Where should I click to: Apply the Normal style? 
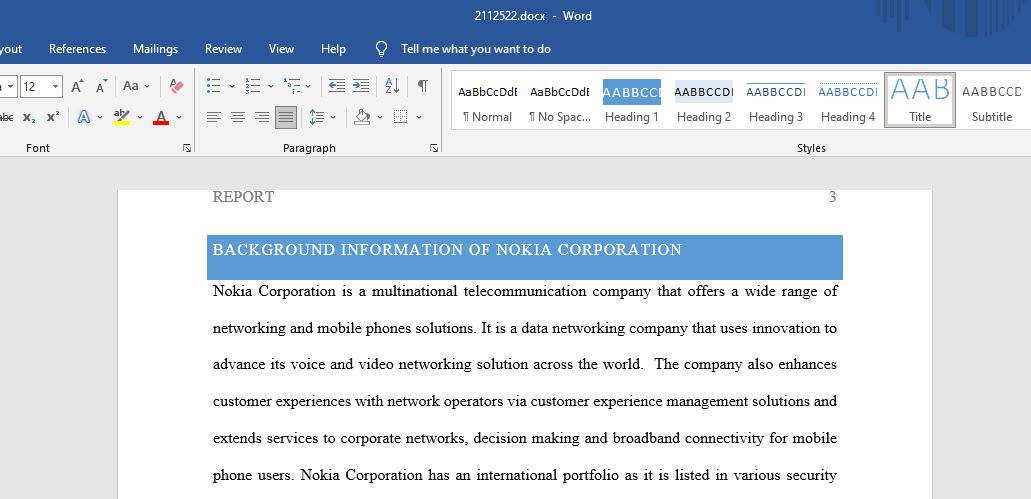click(487, 100)
